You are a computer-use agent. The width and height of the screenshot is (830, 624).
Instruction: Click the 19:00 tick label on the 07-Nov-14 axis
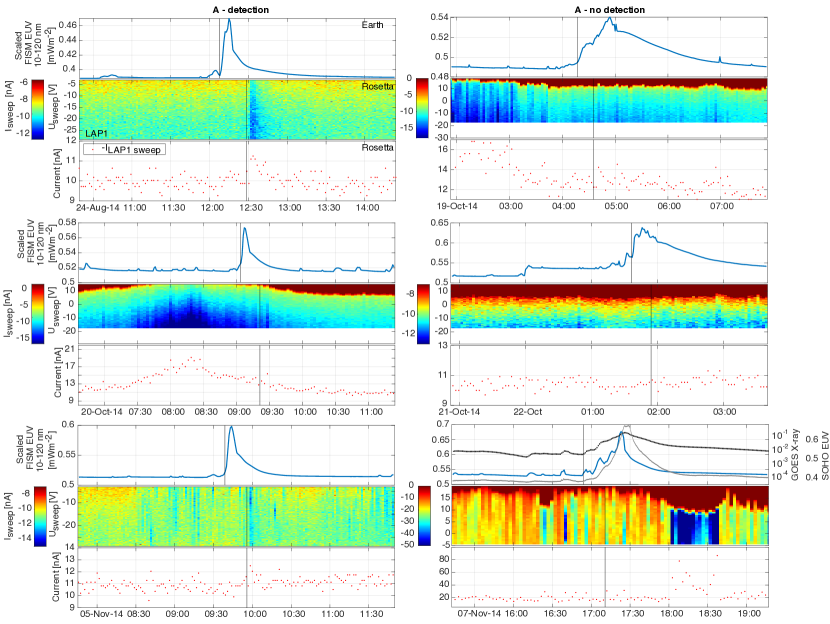tap(749, 613)
